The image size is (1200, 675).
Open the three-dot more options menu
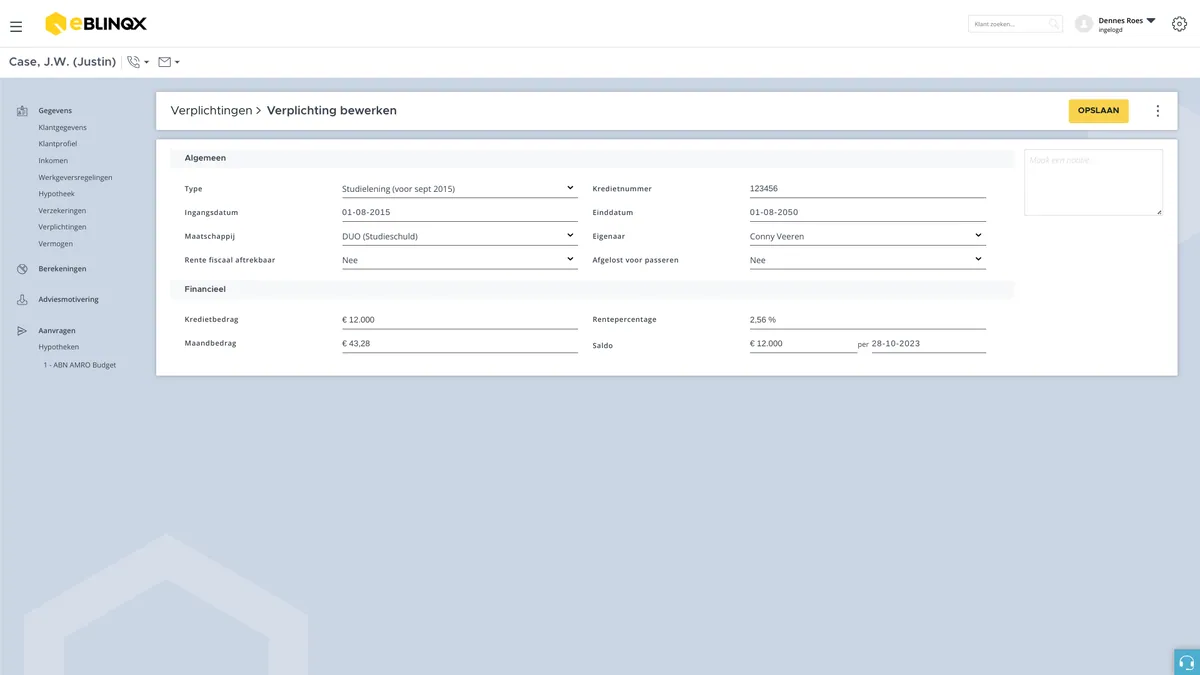[1157, 111]
